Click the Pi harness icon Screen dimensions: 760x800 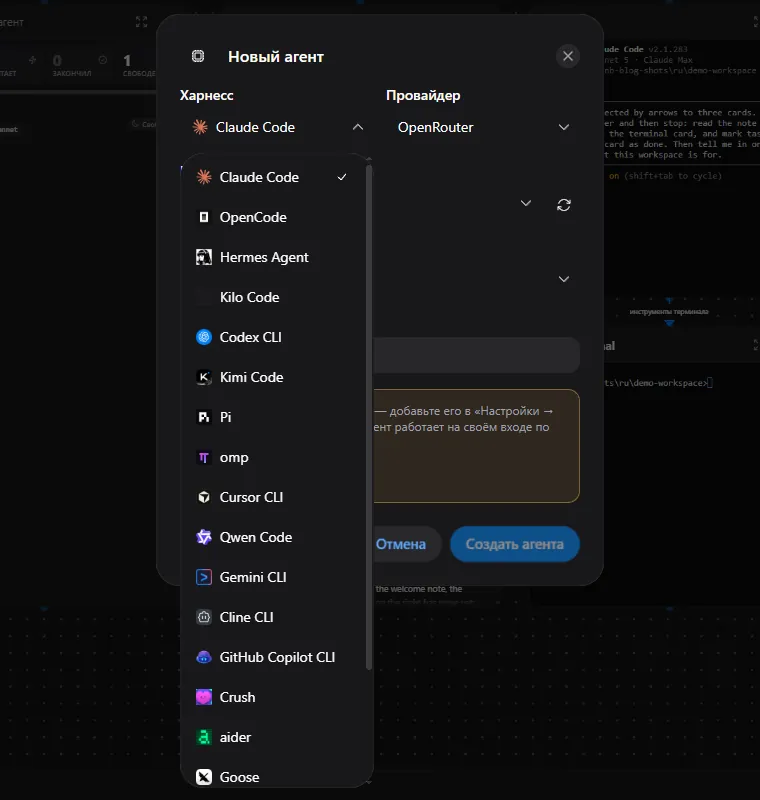point(204,417)
